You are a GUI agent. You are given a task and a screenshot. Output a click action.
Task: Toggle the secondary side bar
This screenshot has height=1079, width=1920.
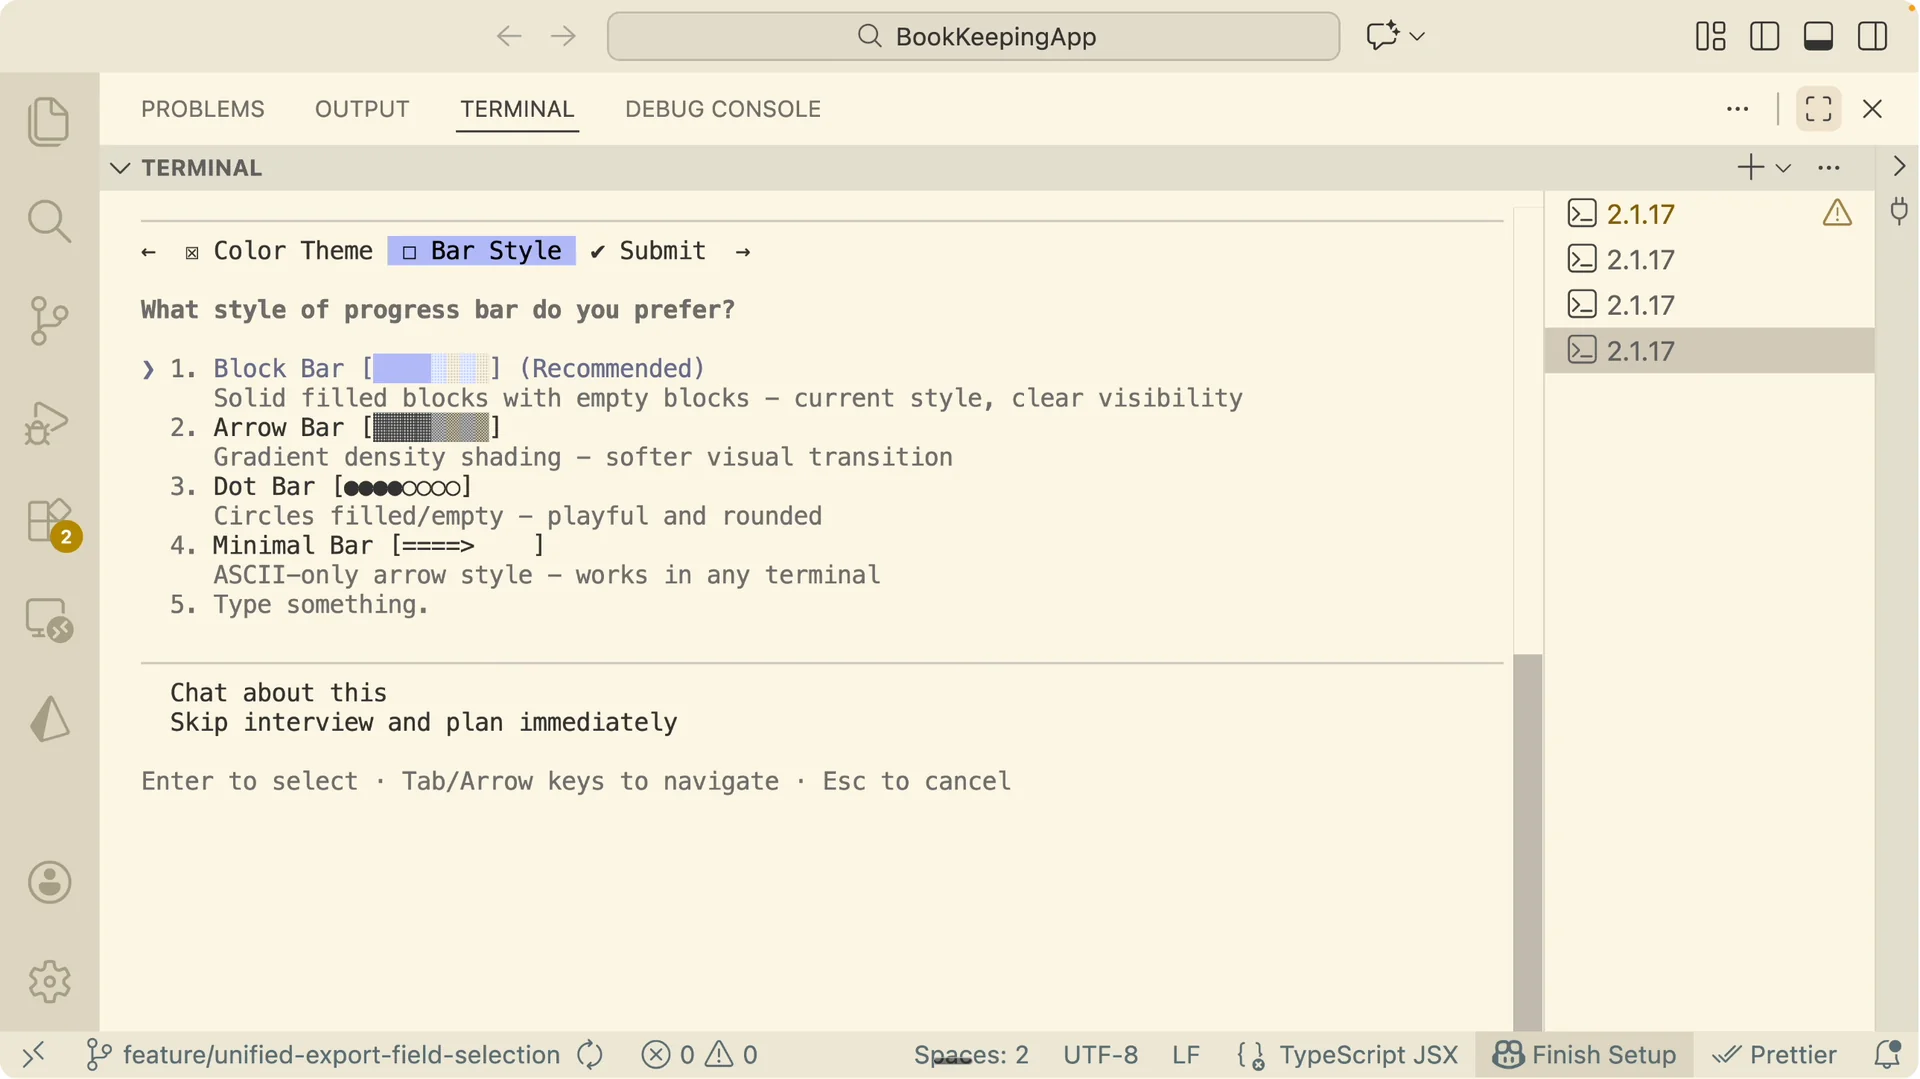click(1872, 36)
